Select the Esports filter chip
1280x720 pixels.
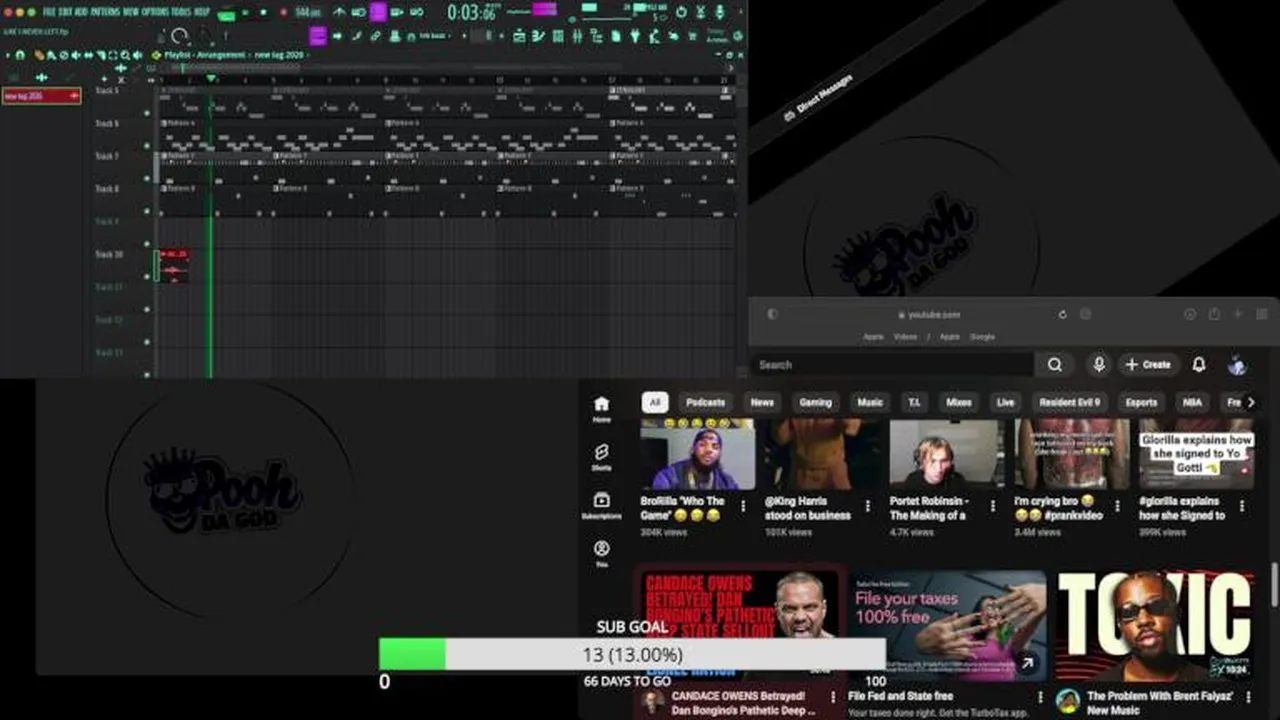pos(1141,402)
